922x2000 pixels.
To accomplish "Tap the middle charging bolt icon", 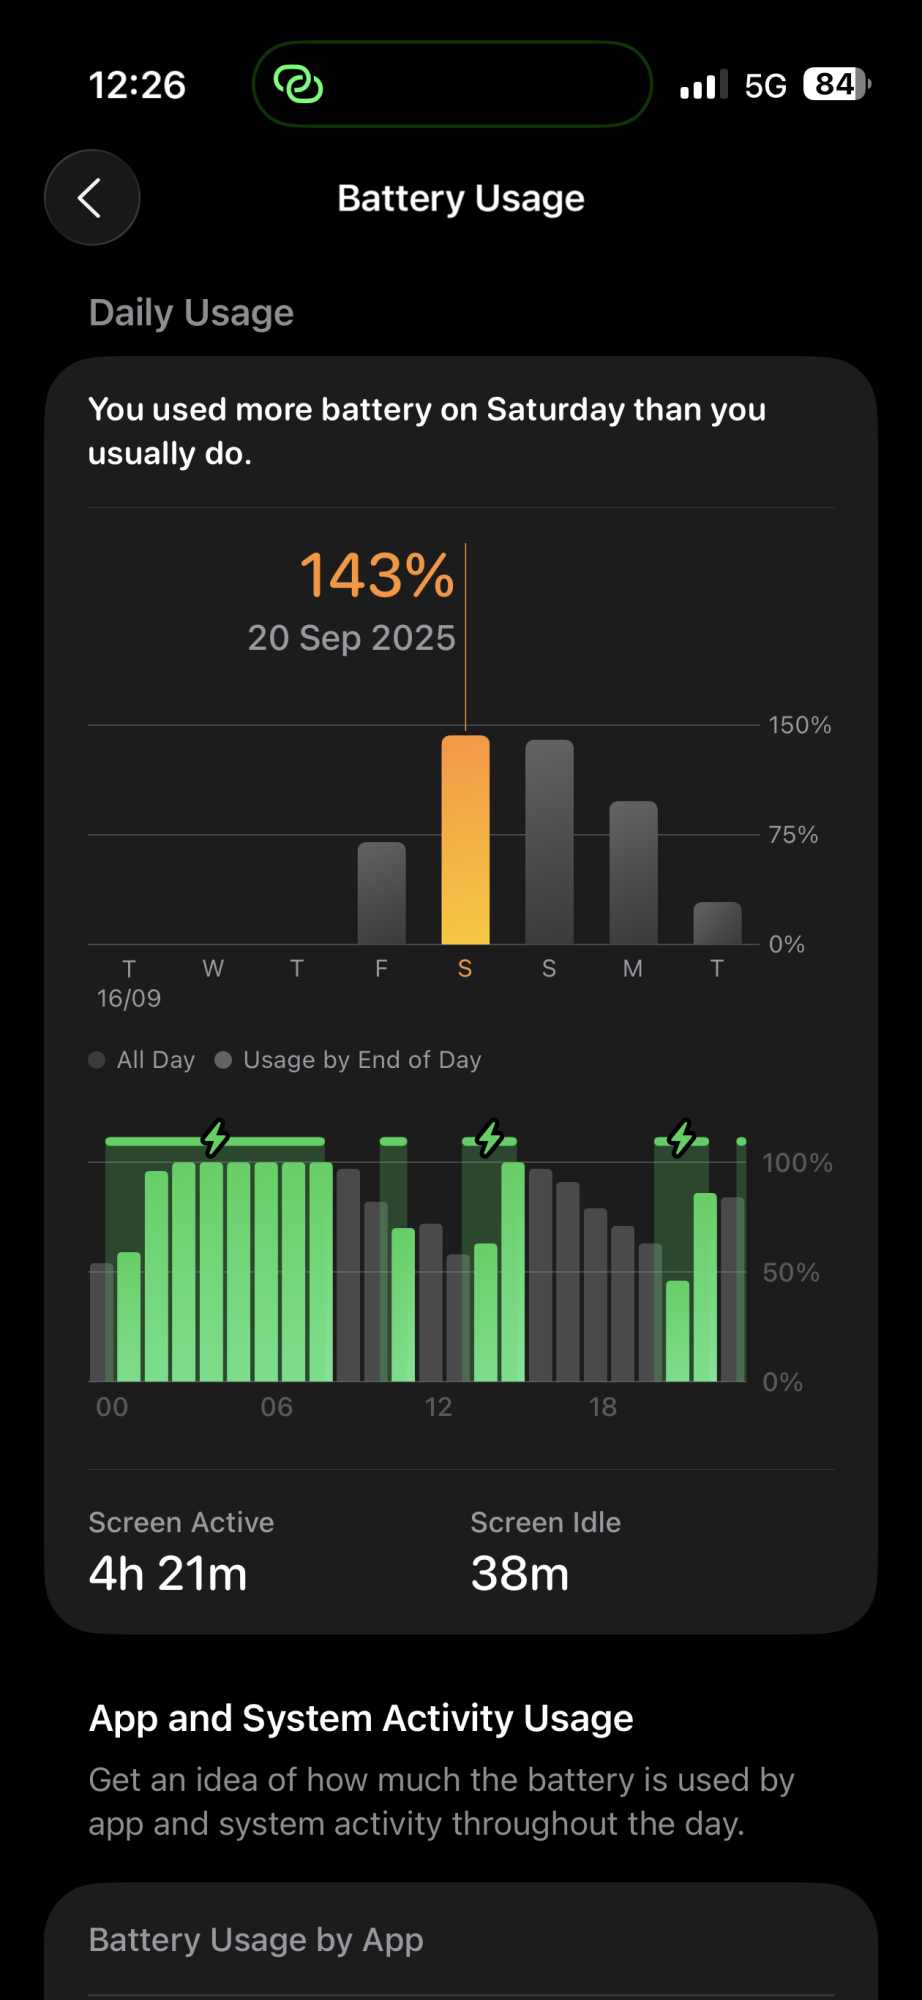I will 489,1138.
